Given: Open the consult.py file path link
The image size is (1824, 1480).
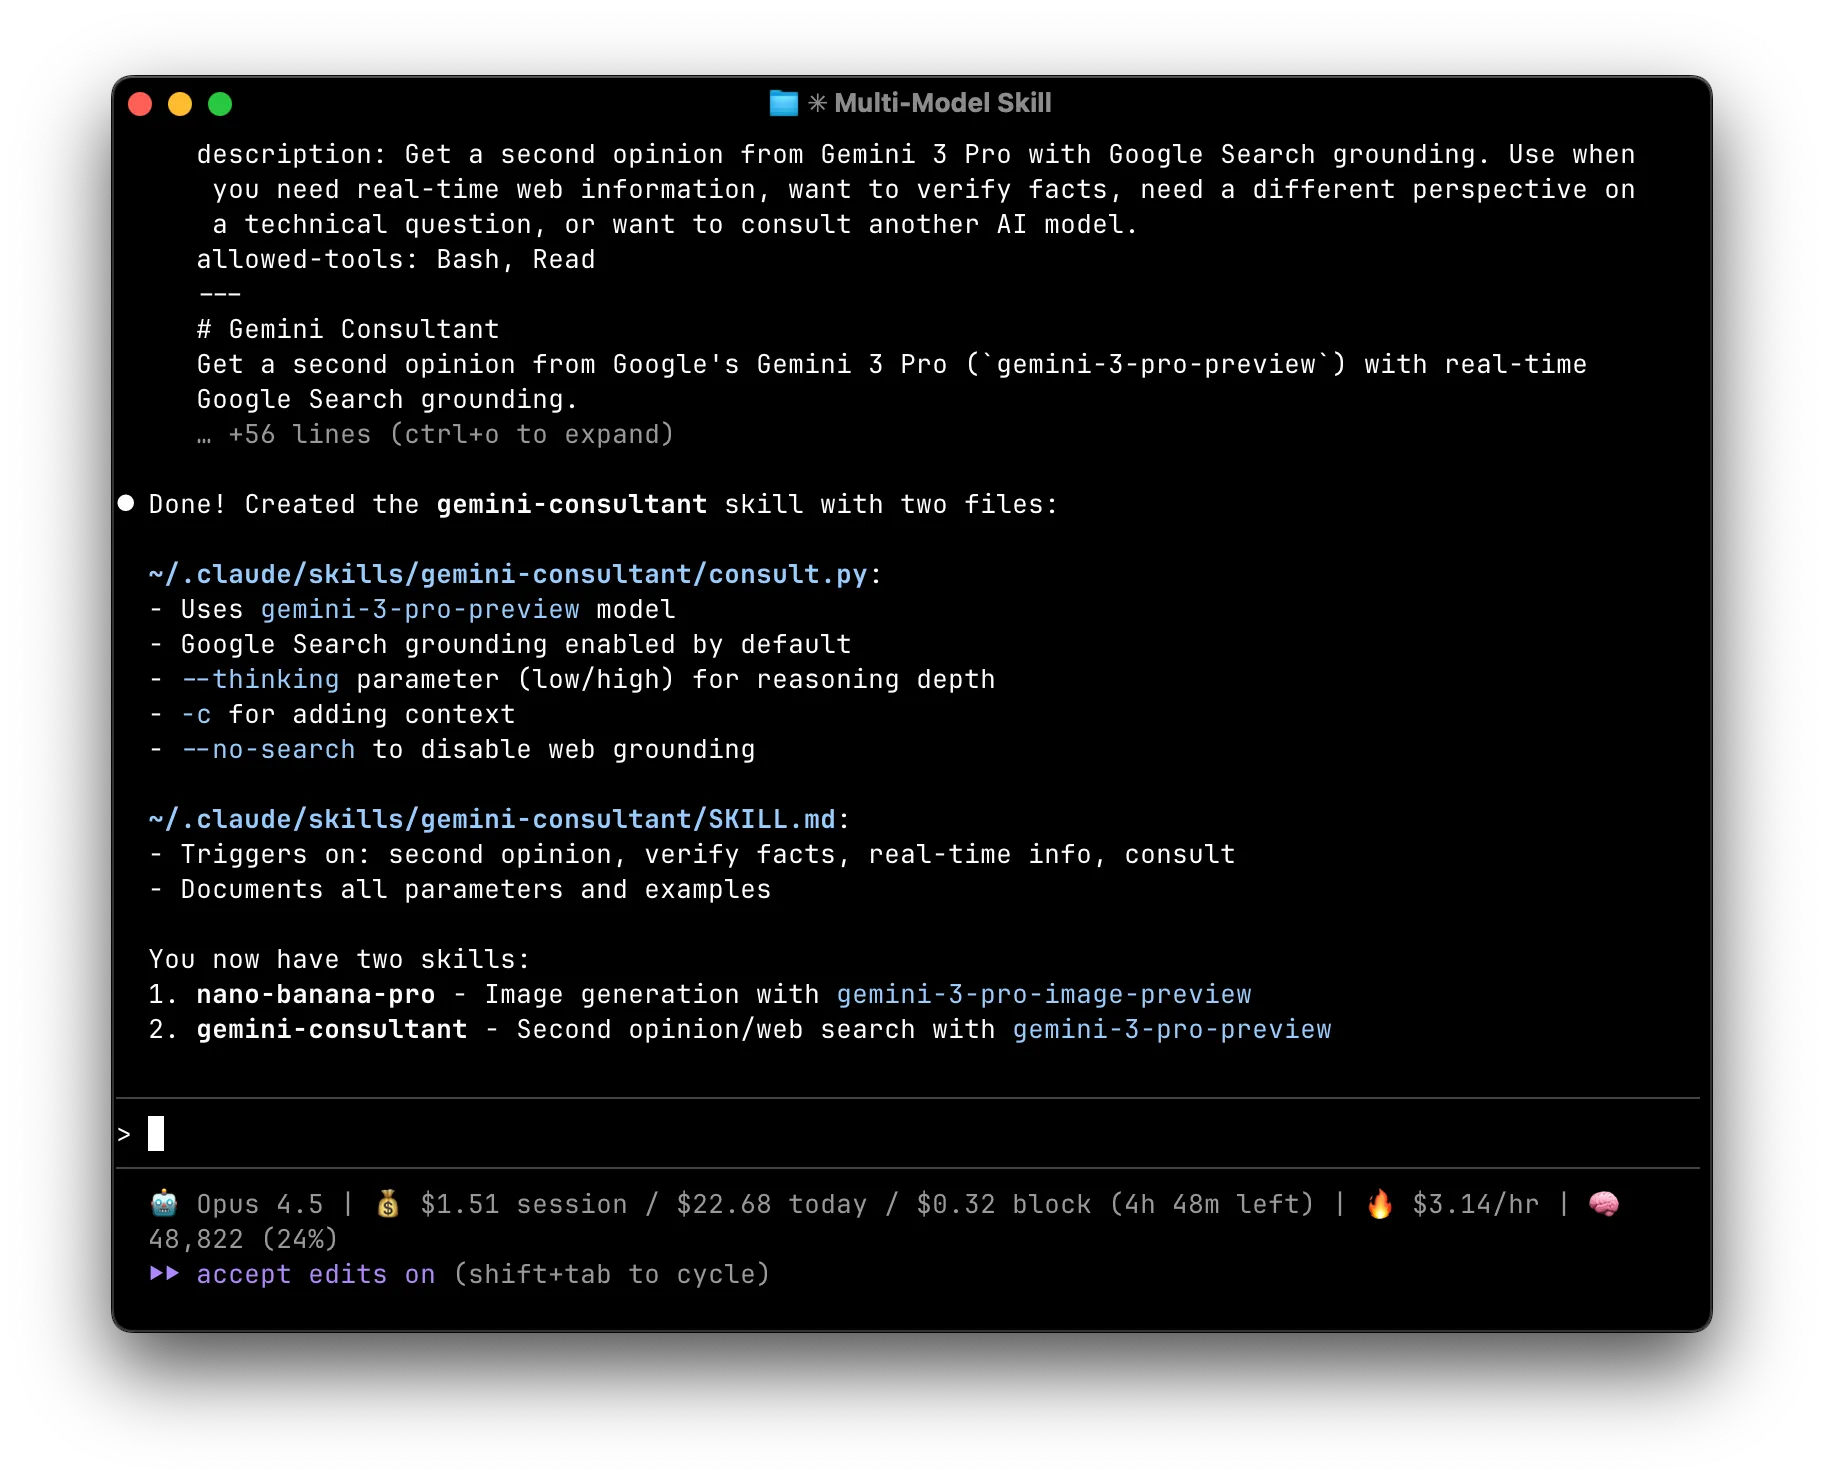Looking at the screenshot, I should 508,574.
